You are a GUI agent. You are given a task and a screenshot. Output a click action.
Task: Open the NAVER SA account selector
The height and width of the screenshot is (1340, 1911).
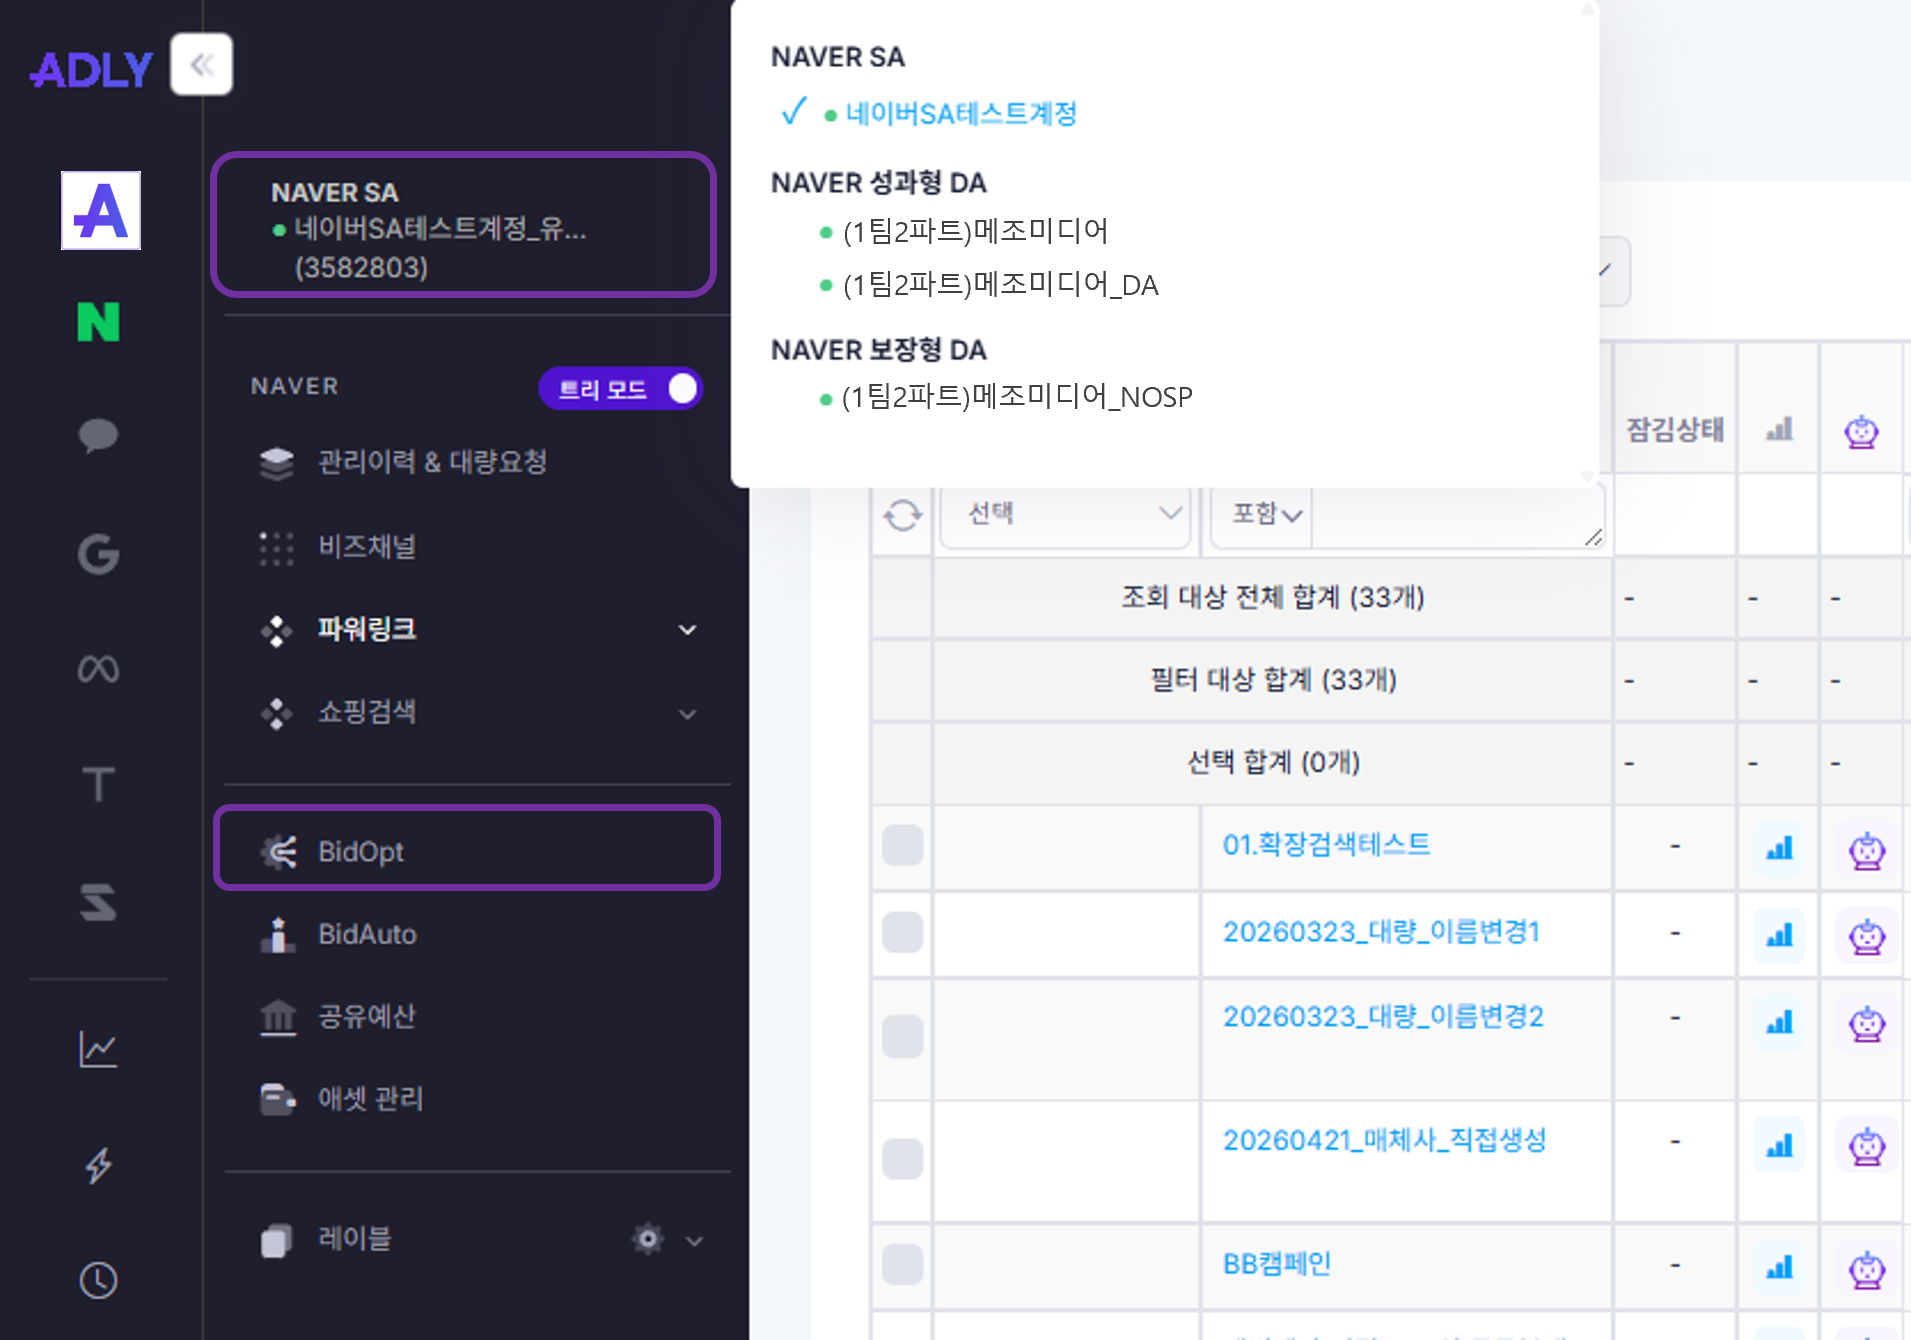click(464, 225)
